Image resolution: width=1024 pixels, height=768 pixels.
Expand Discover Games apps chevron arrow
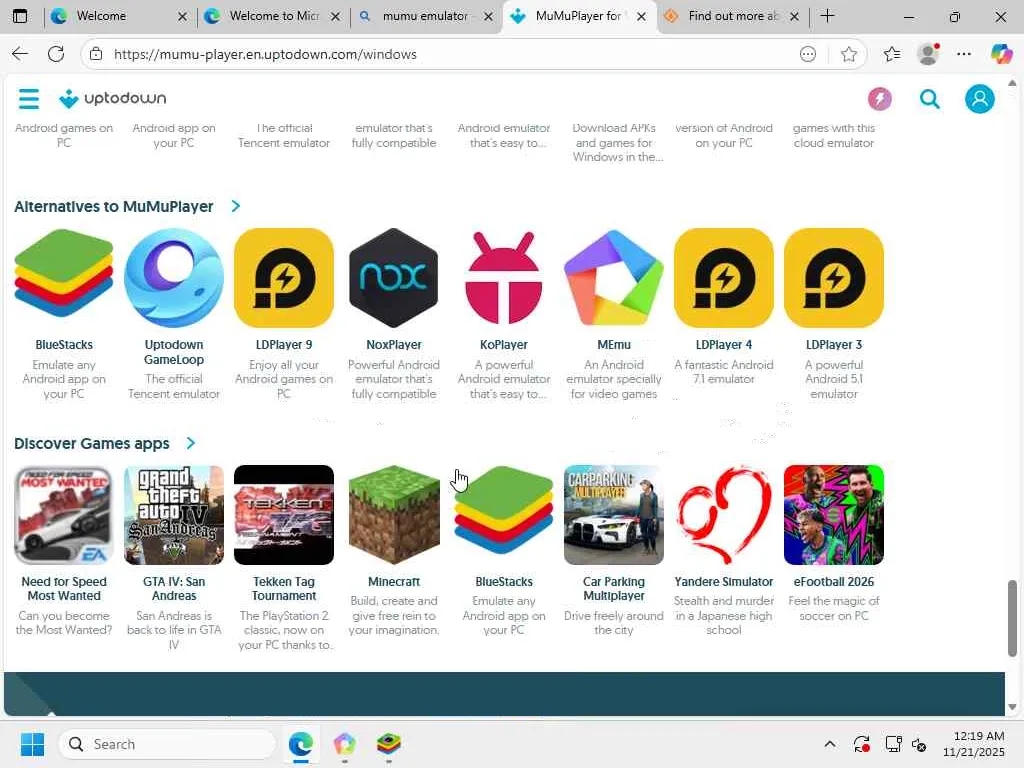pos(191,443)
